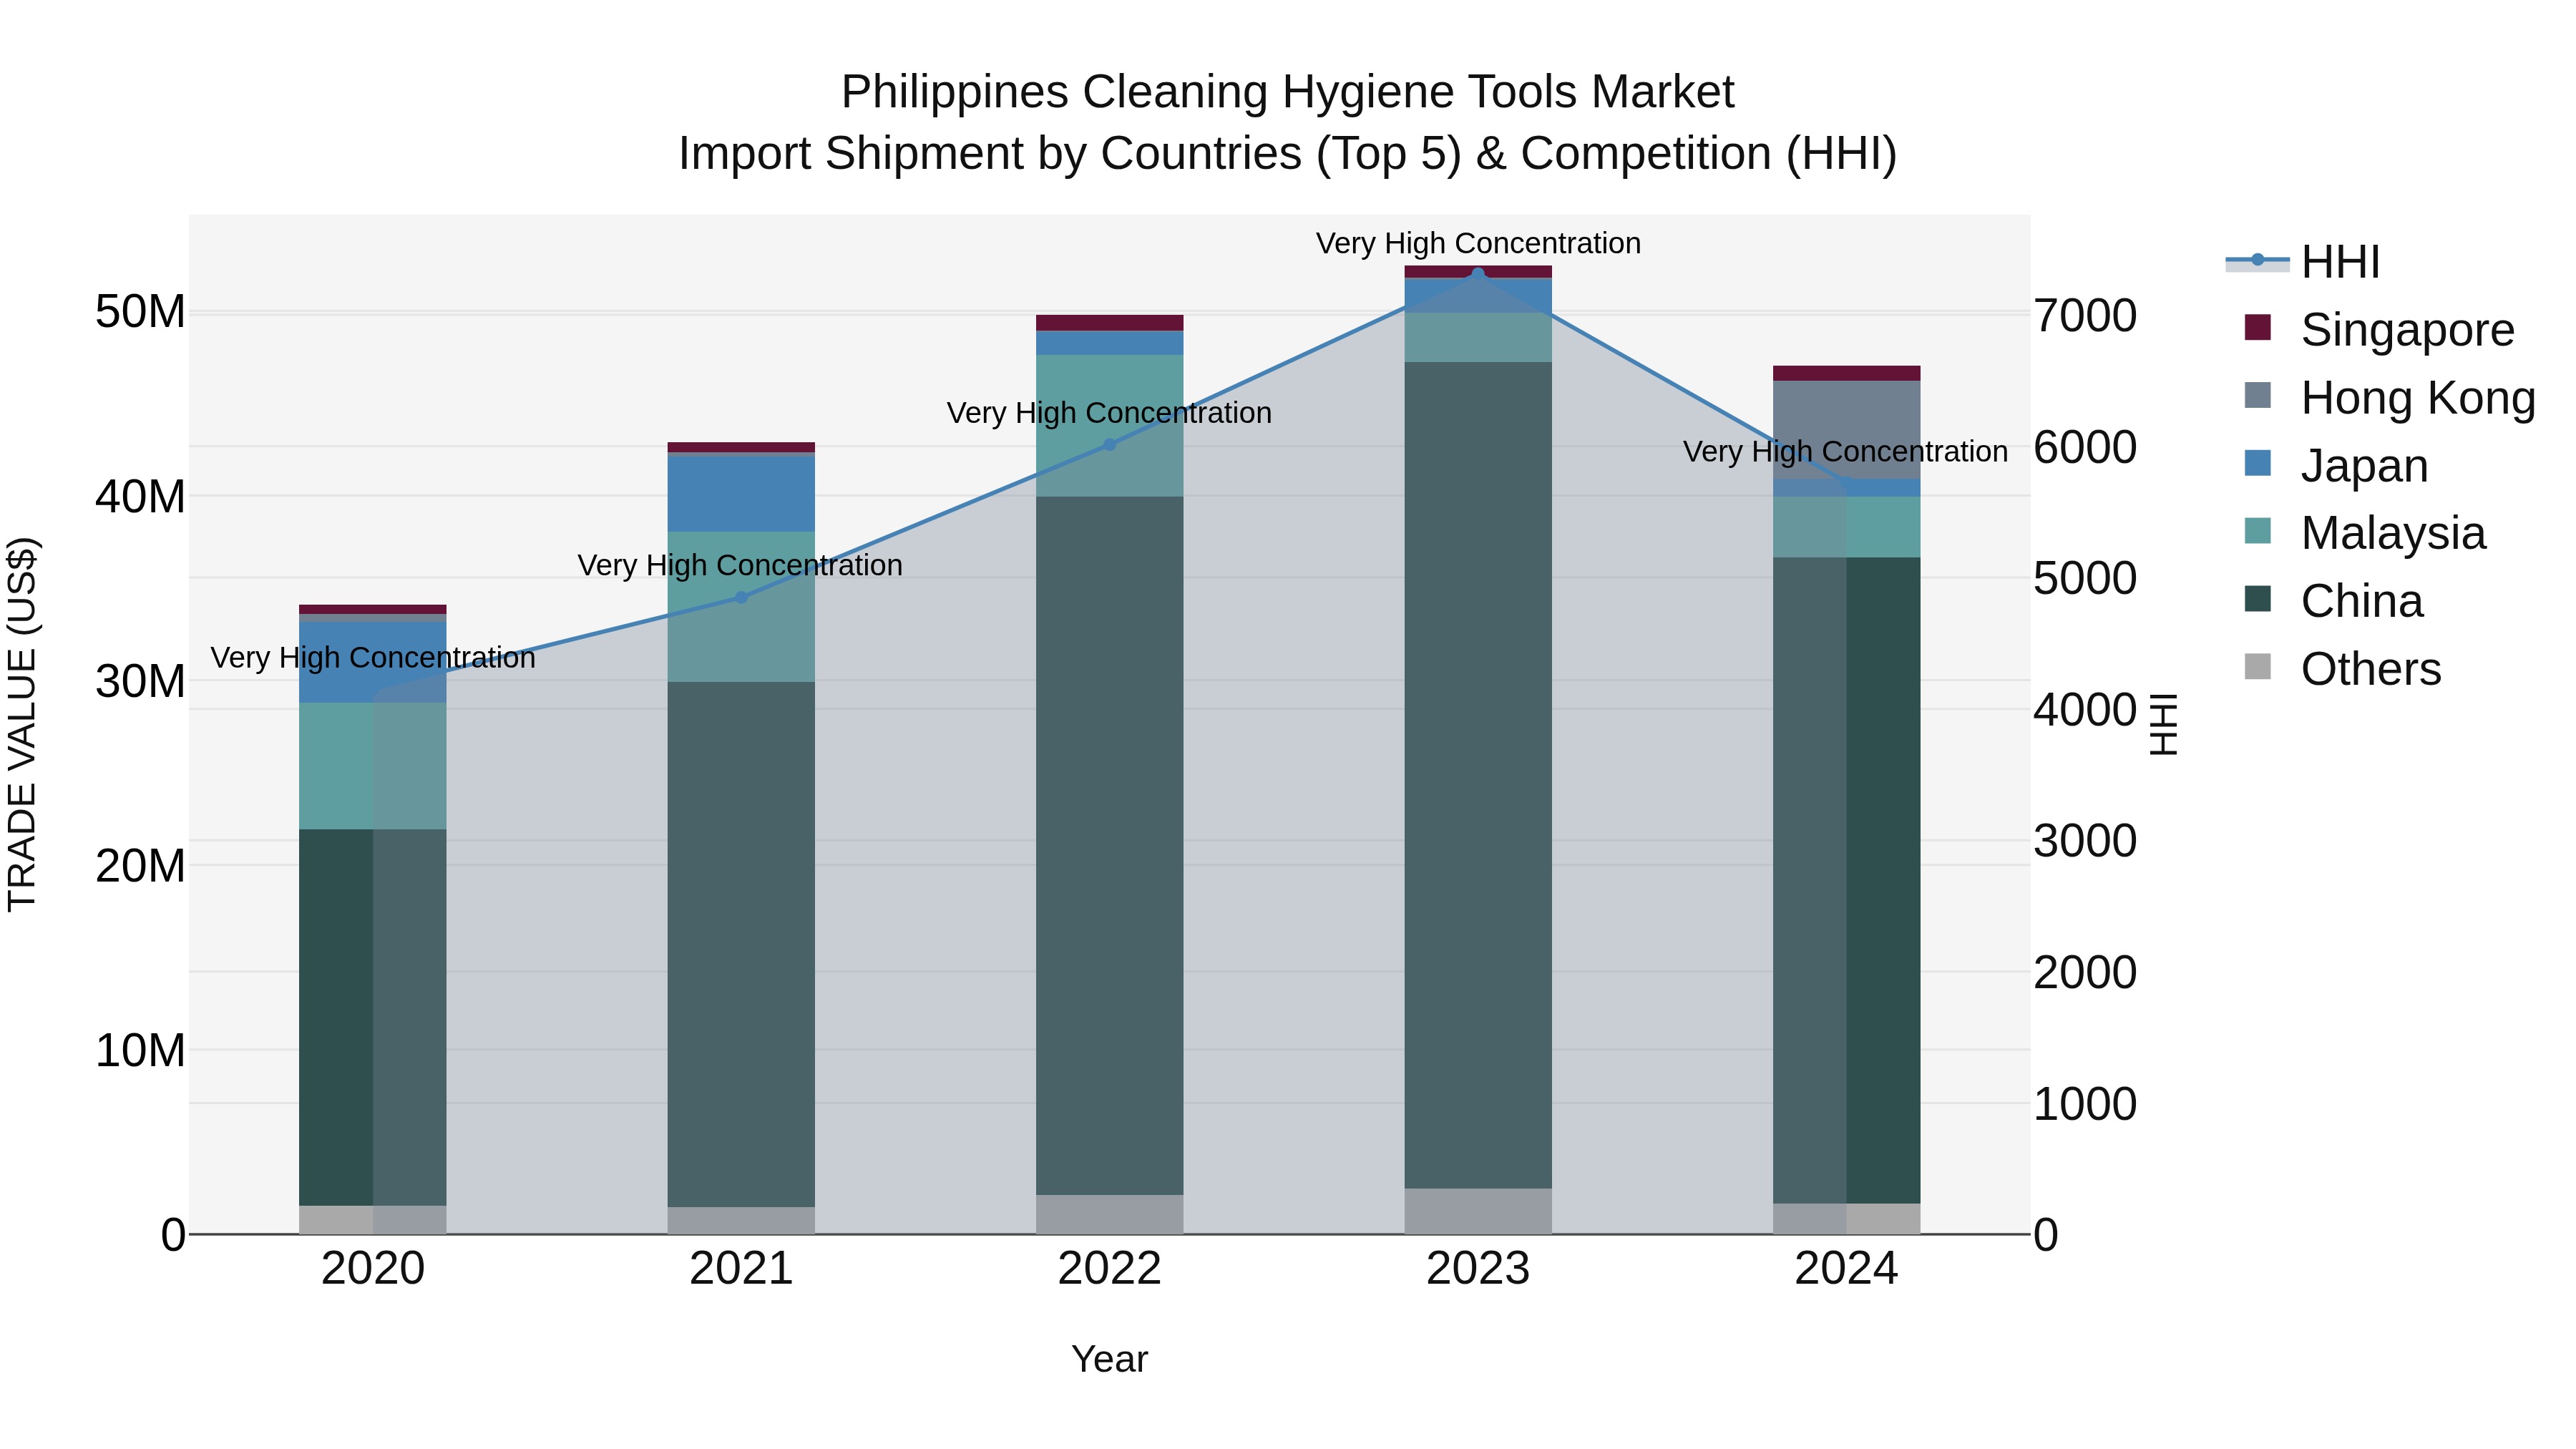Screen dimensions: 2576x1449
Task: Click the 4000 HHI axis tick
Action: click(x=2086, y=710)
